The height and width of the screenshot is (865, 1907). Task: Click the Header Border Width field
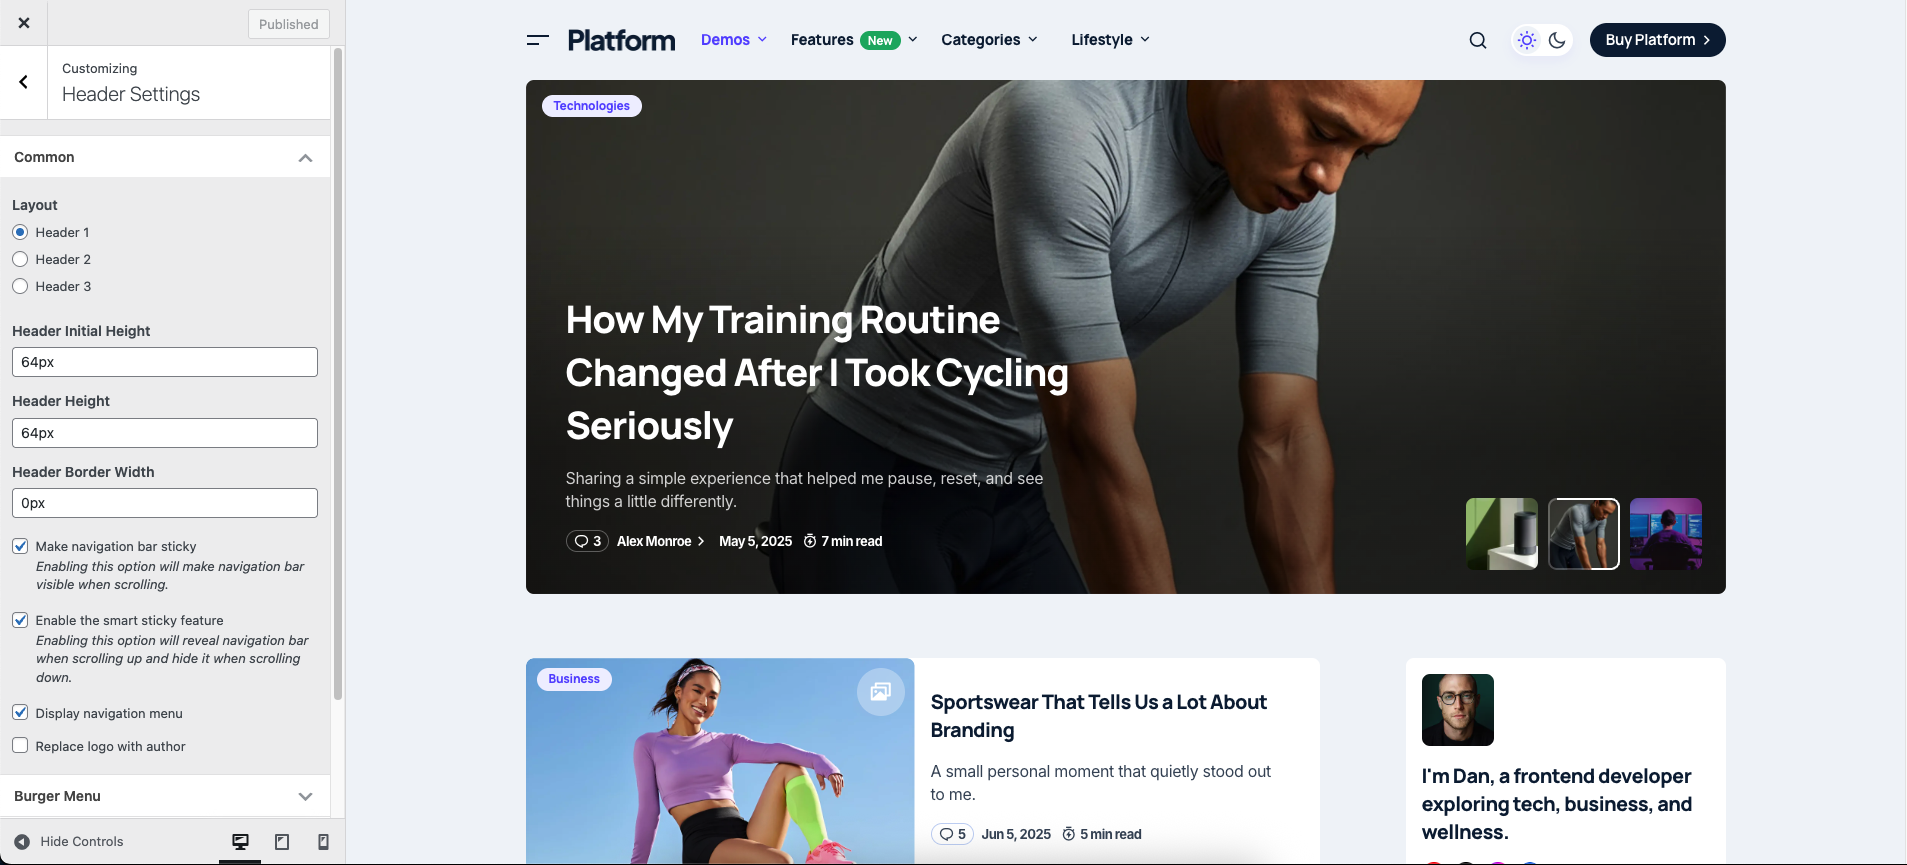pyautogui.click(x=165, y=503)
